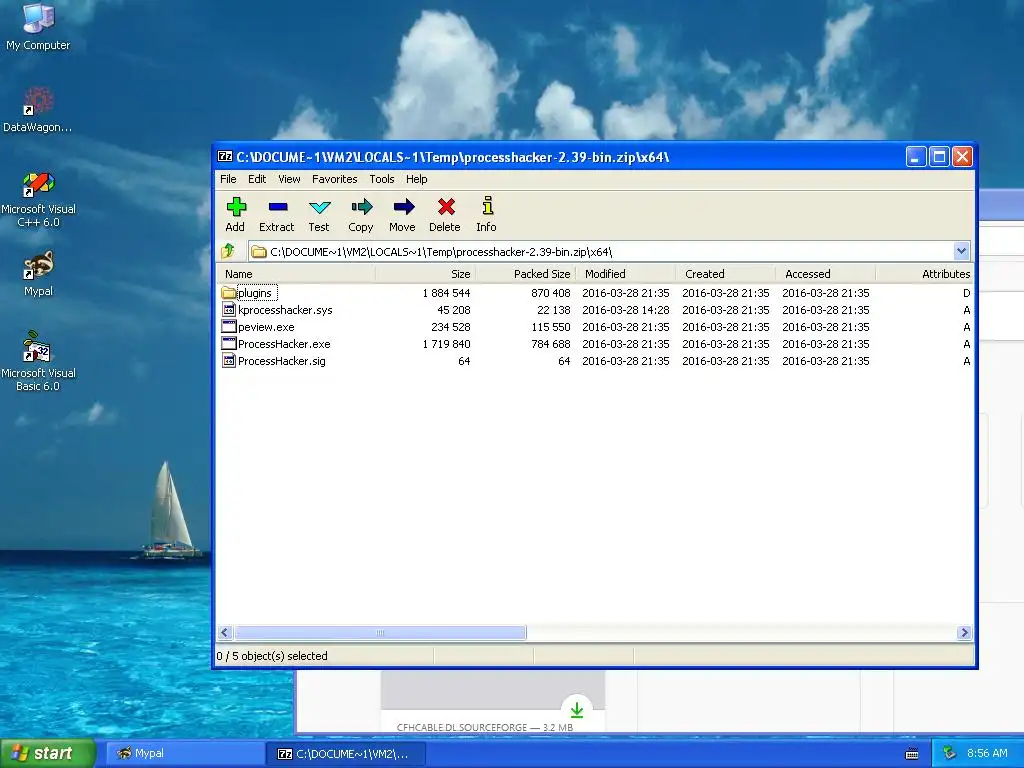Sort by Created column header
The width and height of the screenshot is (1024, 768).
tap(725, 274)
